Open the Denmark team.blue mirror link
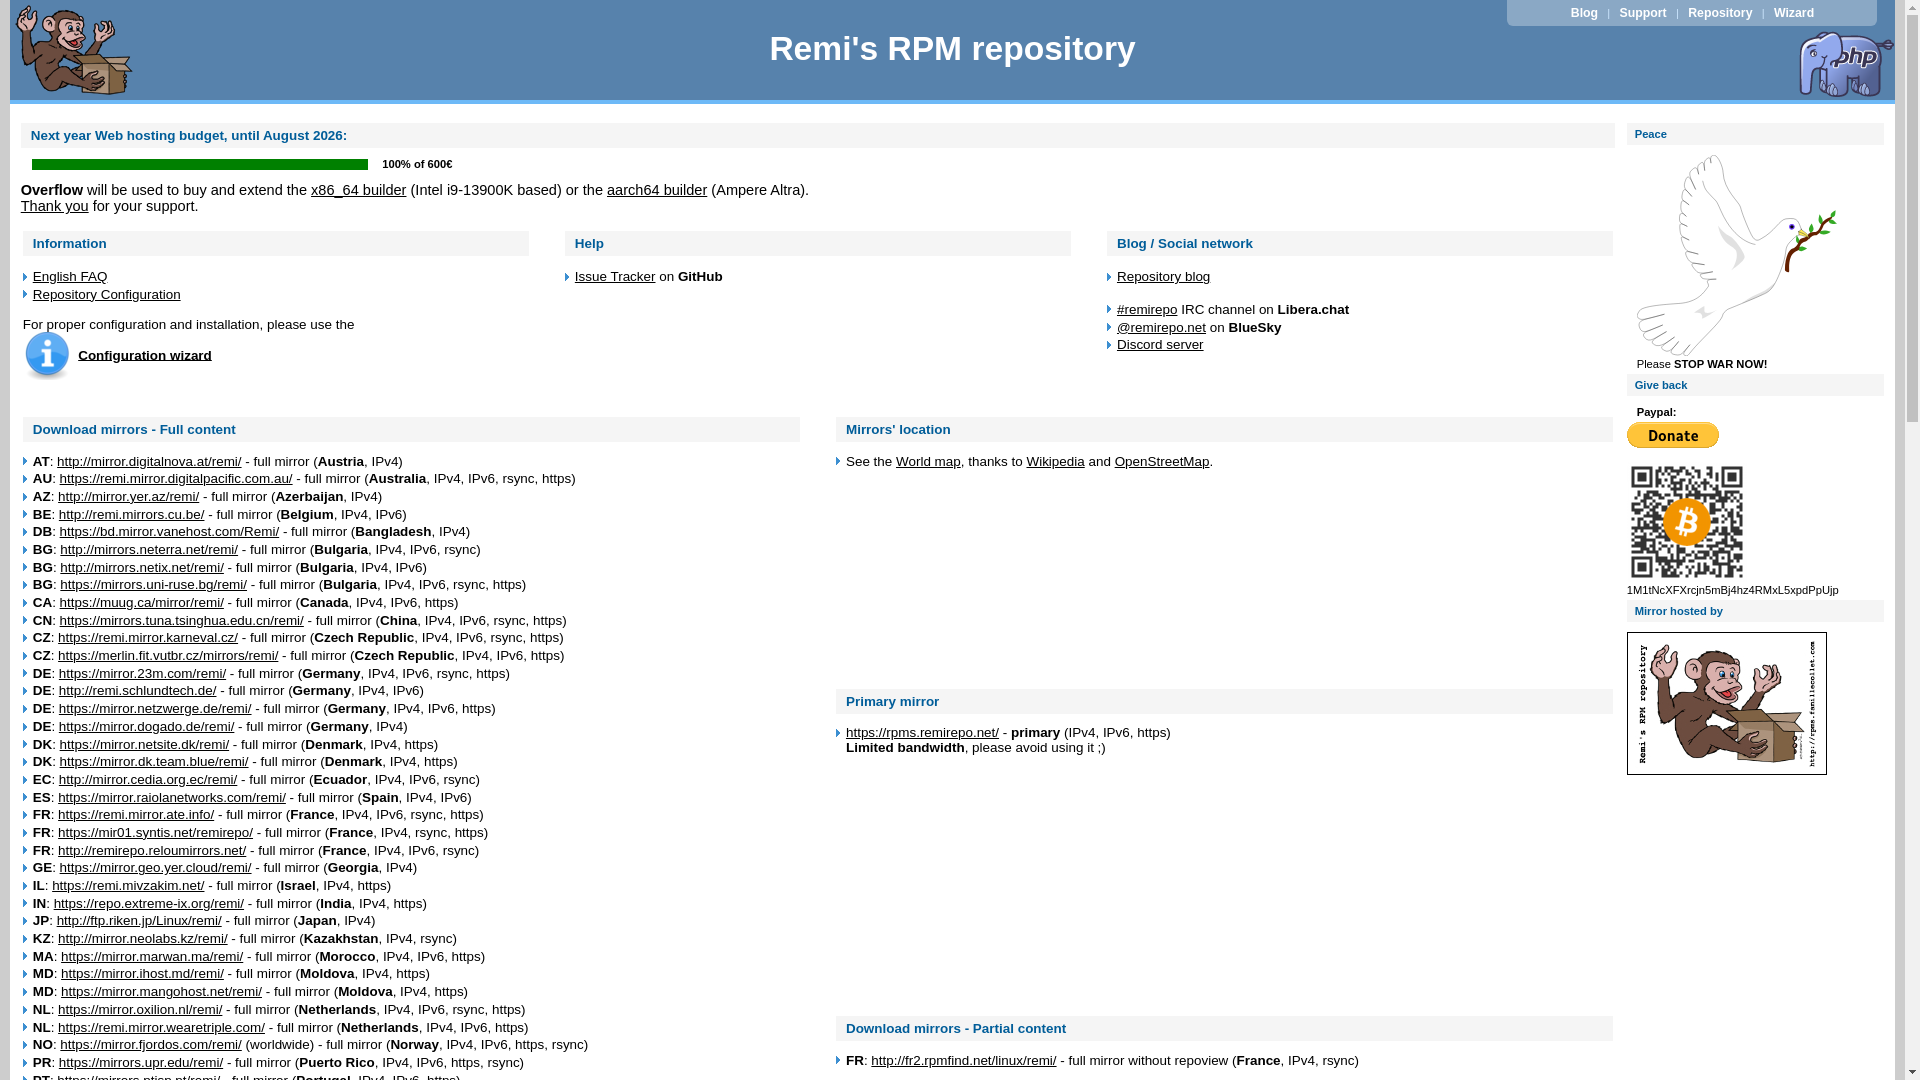Image resolution: width=1920 pixels, height=1080 pixels. pos(154,762)
